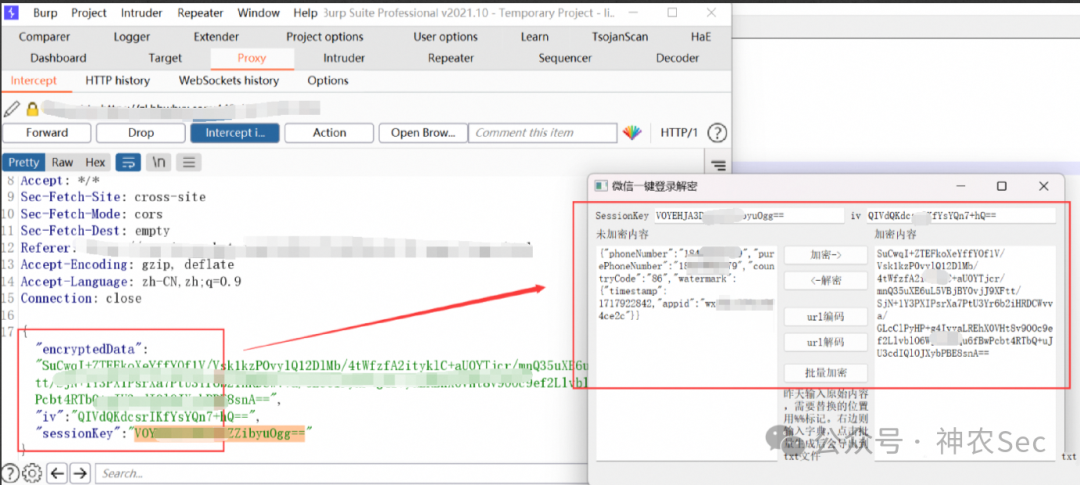
Task: Click the Open Browser button
Action: click(x=423, y=133)
